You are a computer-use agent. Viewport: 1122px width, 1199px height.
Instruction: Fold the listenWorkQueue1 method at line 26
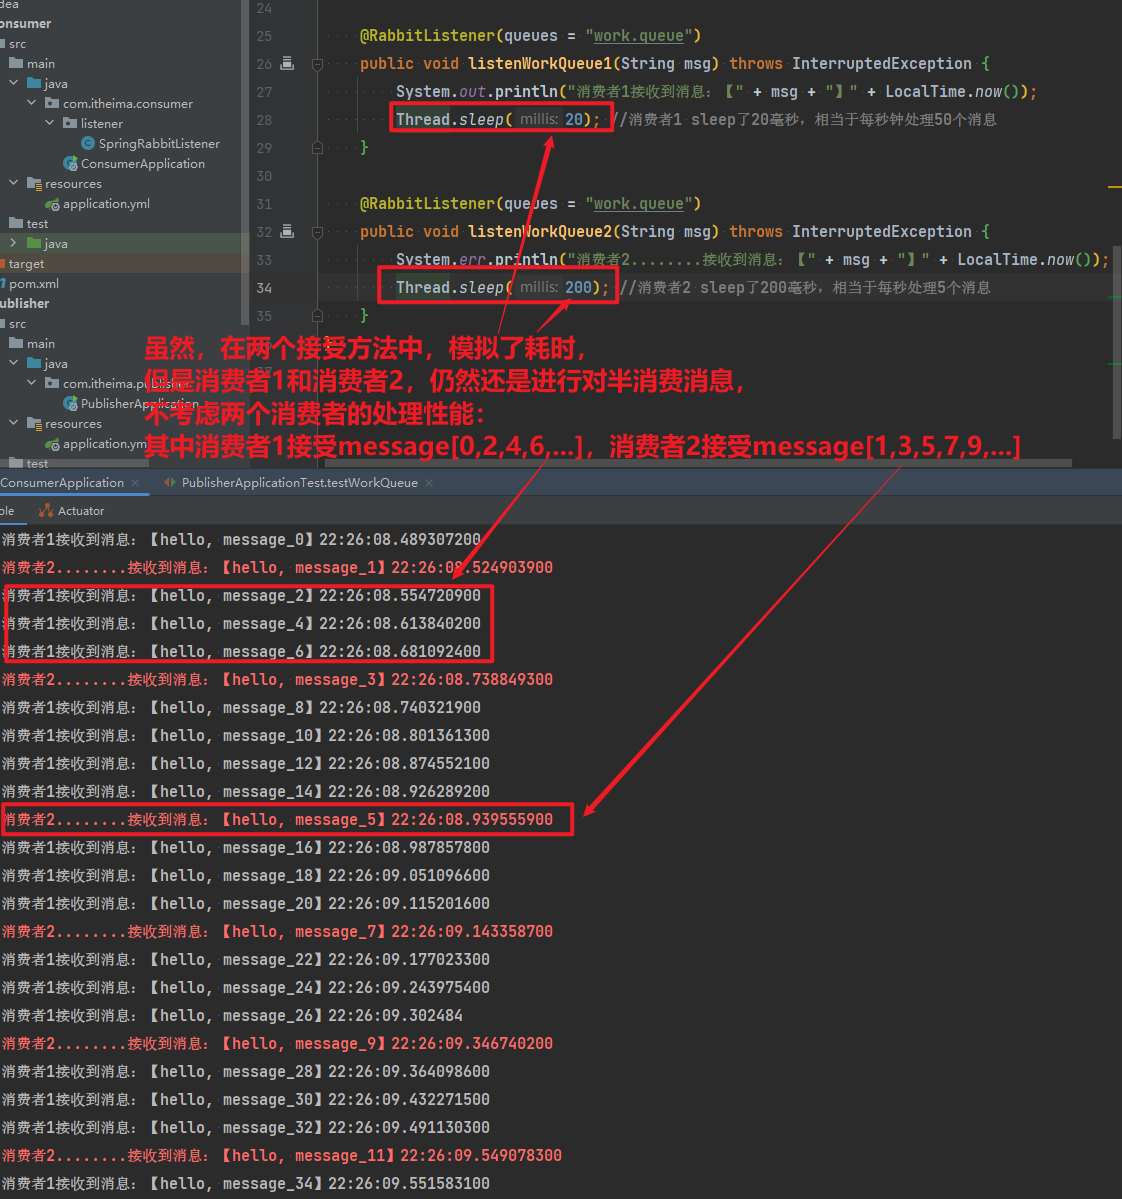pyautogui.click(x=317, y=64)
